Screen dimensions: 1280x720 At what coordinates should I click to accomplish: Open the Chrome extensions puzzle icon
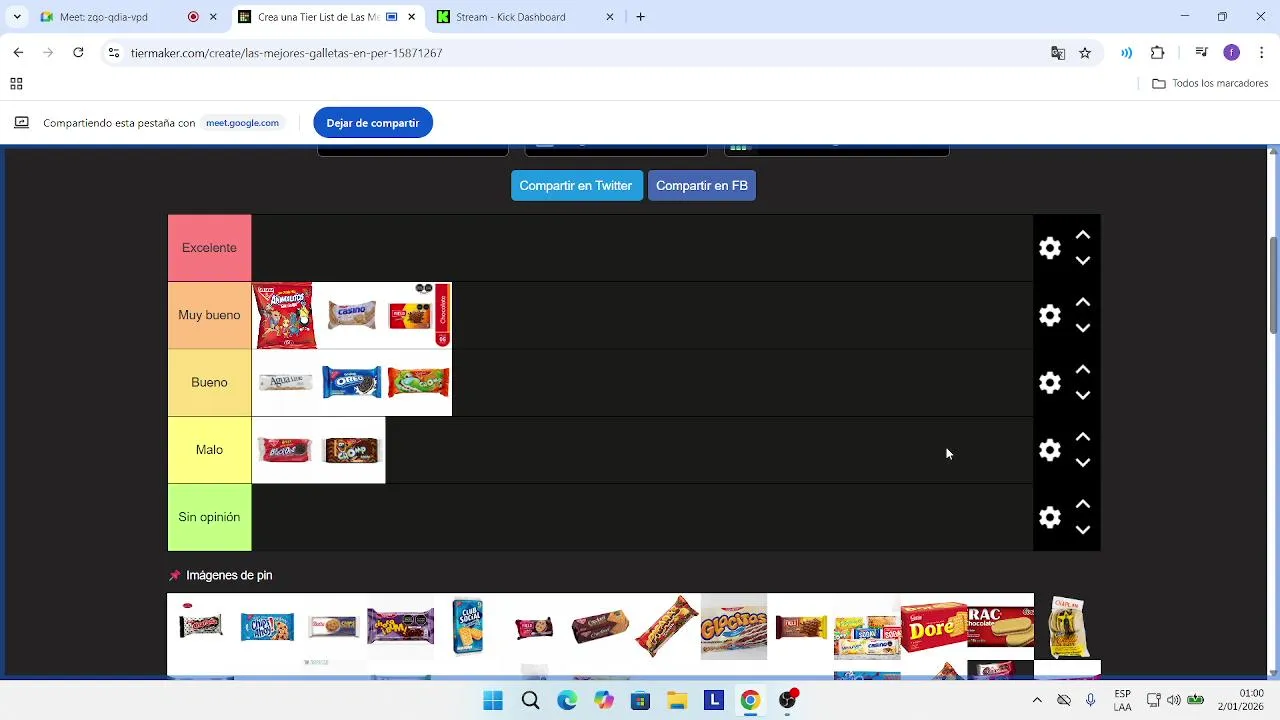(x=1158, y=53)
